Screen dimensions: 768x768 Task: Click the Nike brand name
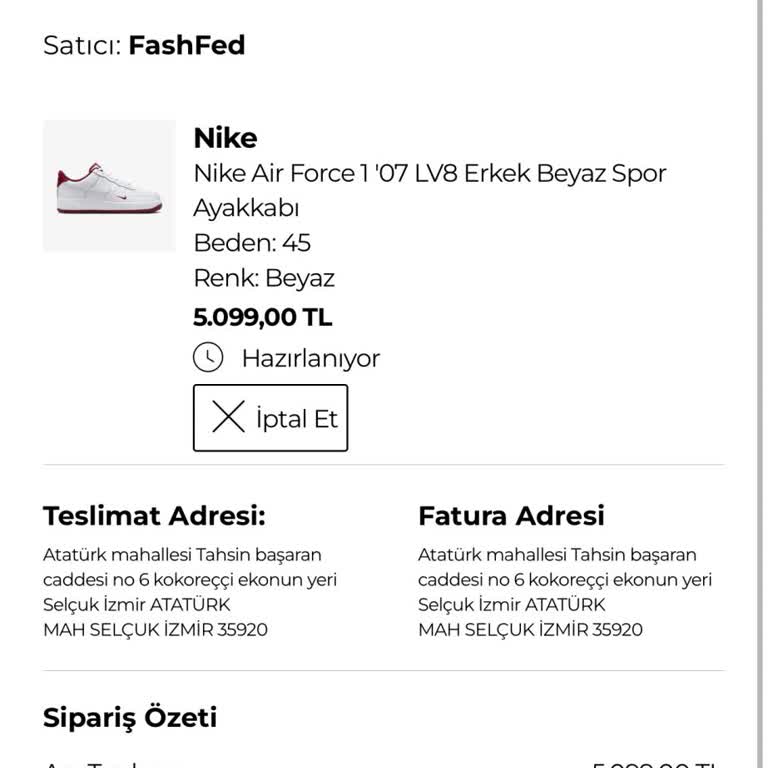[225, 138]
